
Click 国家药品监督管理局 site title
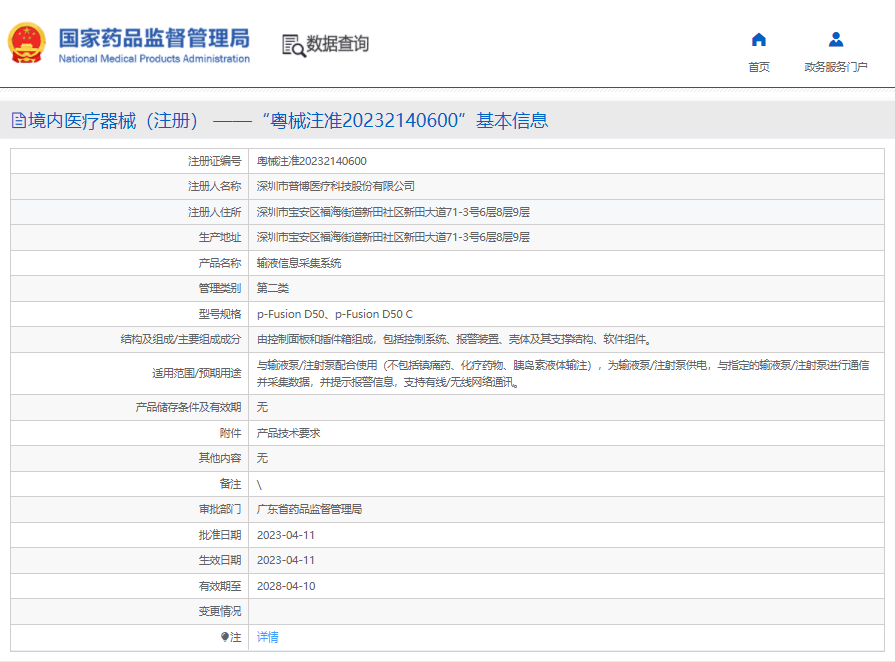(x=154, y=38)
